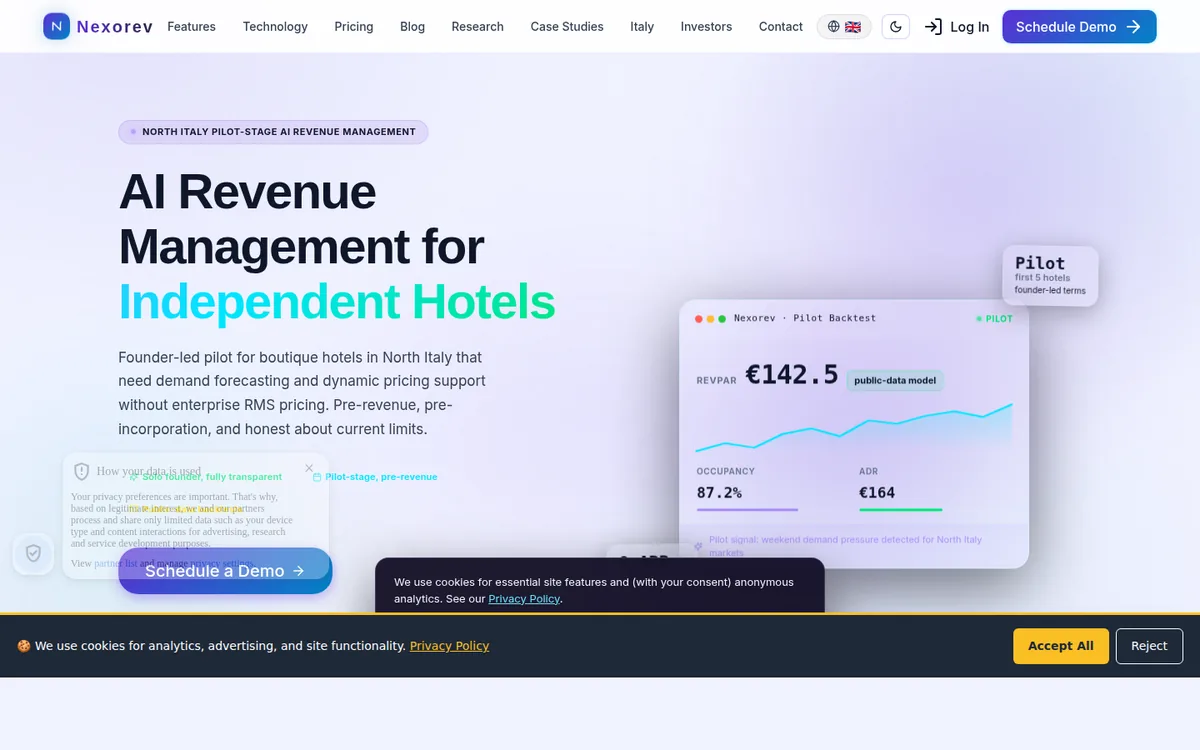Click the Pilot first 5 hotels card
Image resolution: width=1200 pixels, height=750 pixels.
tap(1050, 277)
